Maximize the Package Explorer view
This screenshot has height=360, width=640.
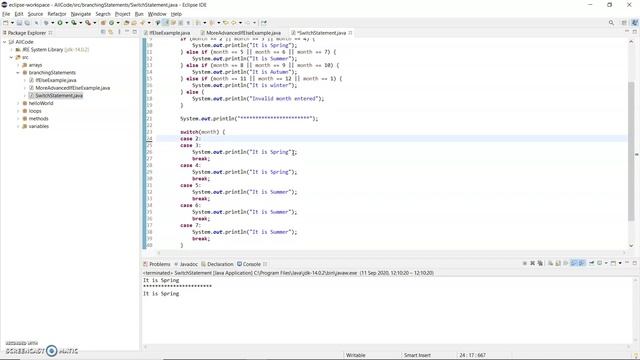135,32
